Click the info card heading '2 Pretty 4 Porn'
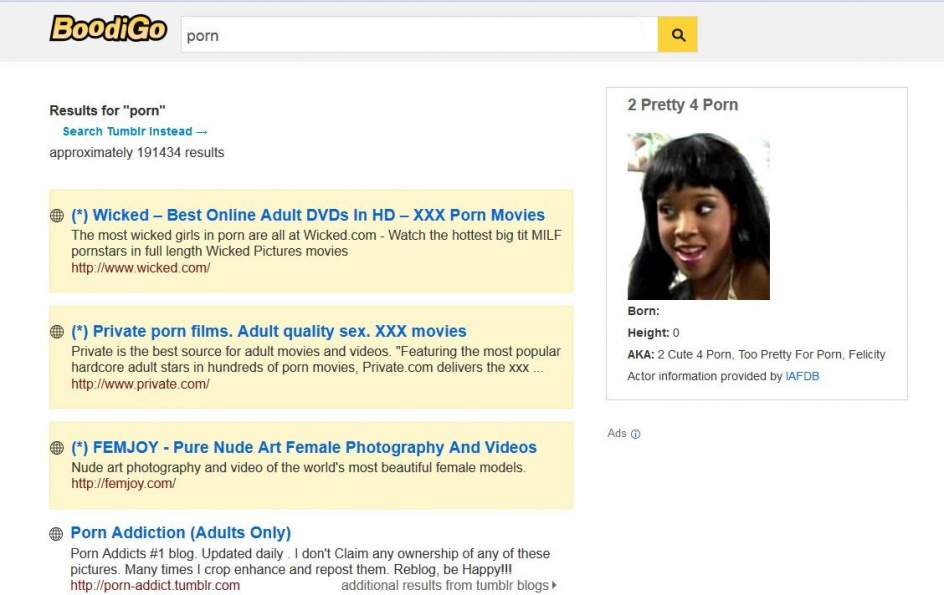The width and height of the screenshot is (944, 595). [x=683, y=105]
